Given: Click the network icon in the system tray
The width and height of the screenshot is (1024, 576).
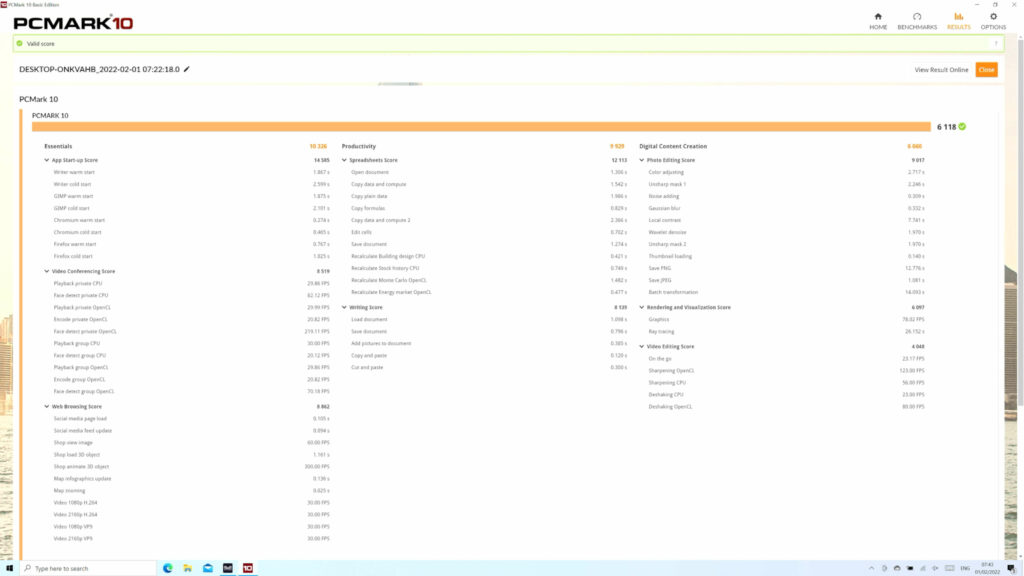Looking at the screenshot, I should (x=923, y=568).
